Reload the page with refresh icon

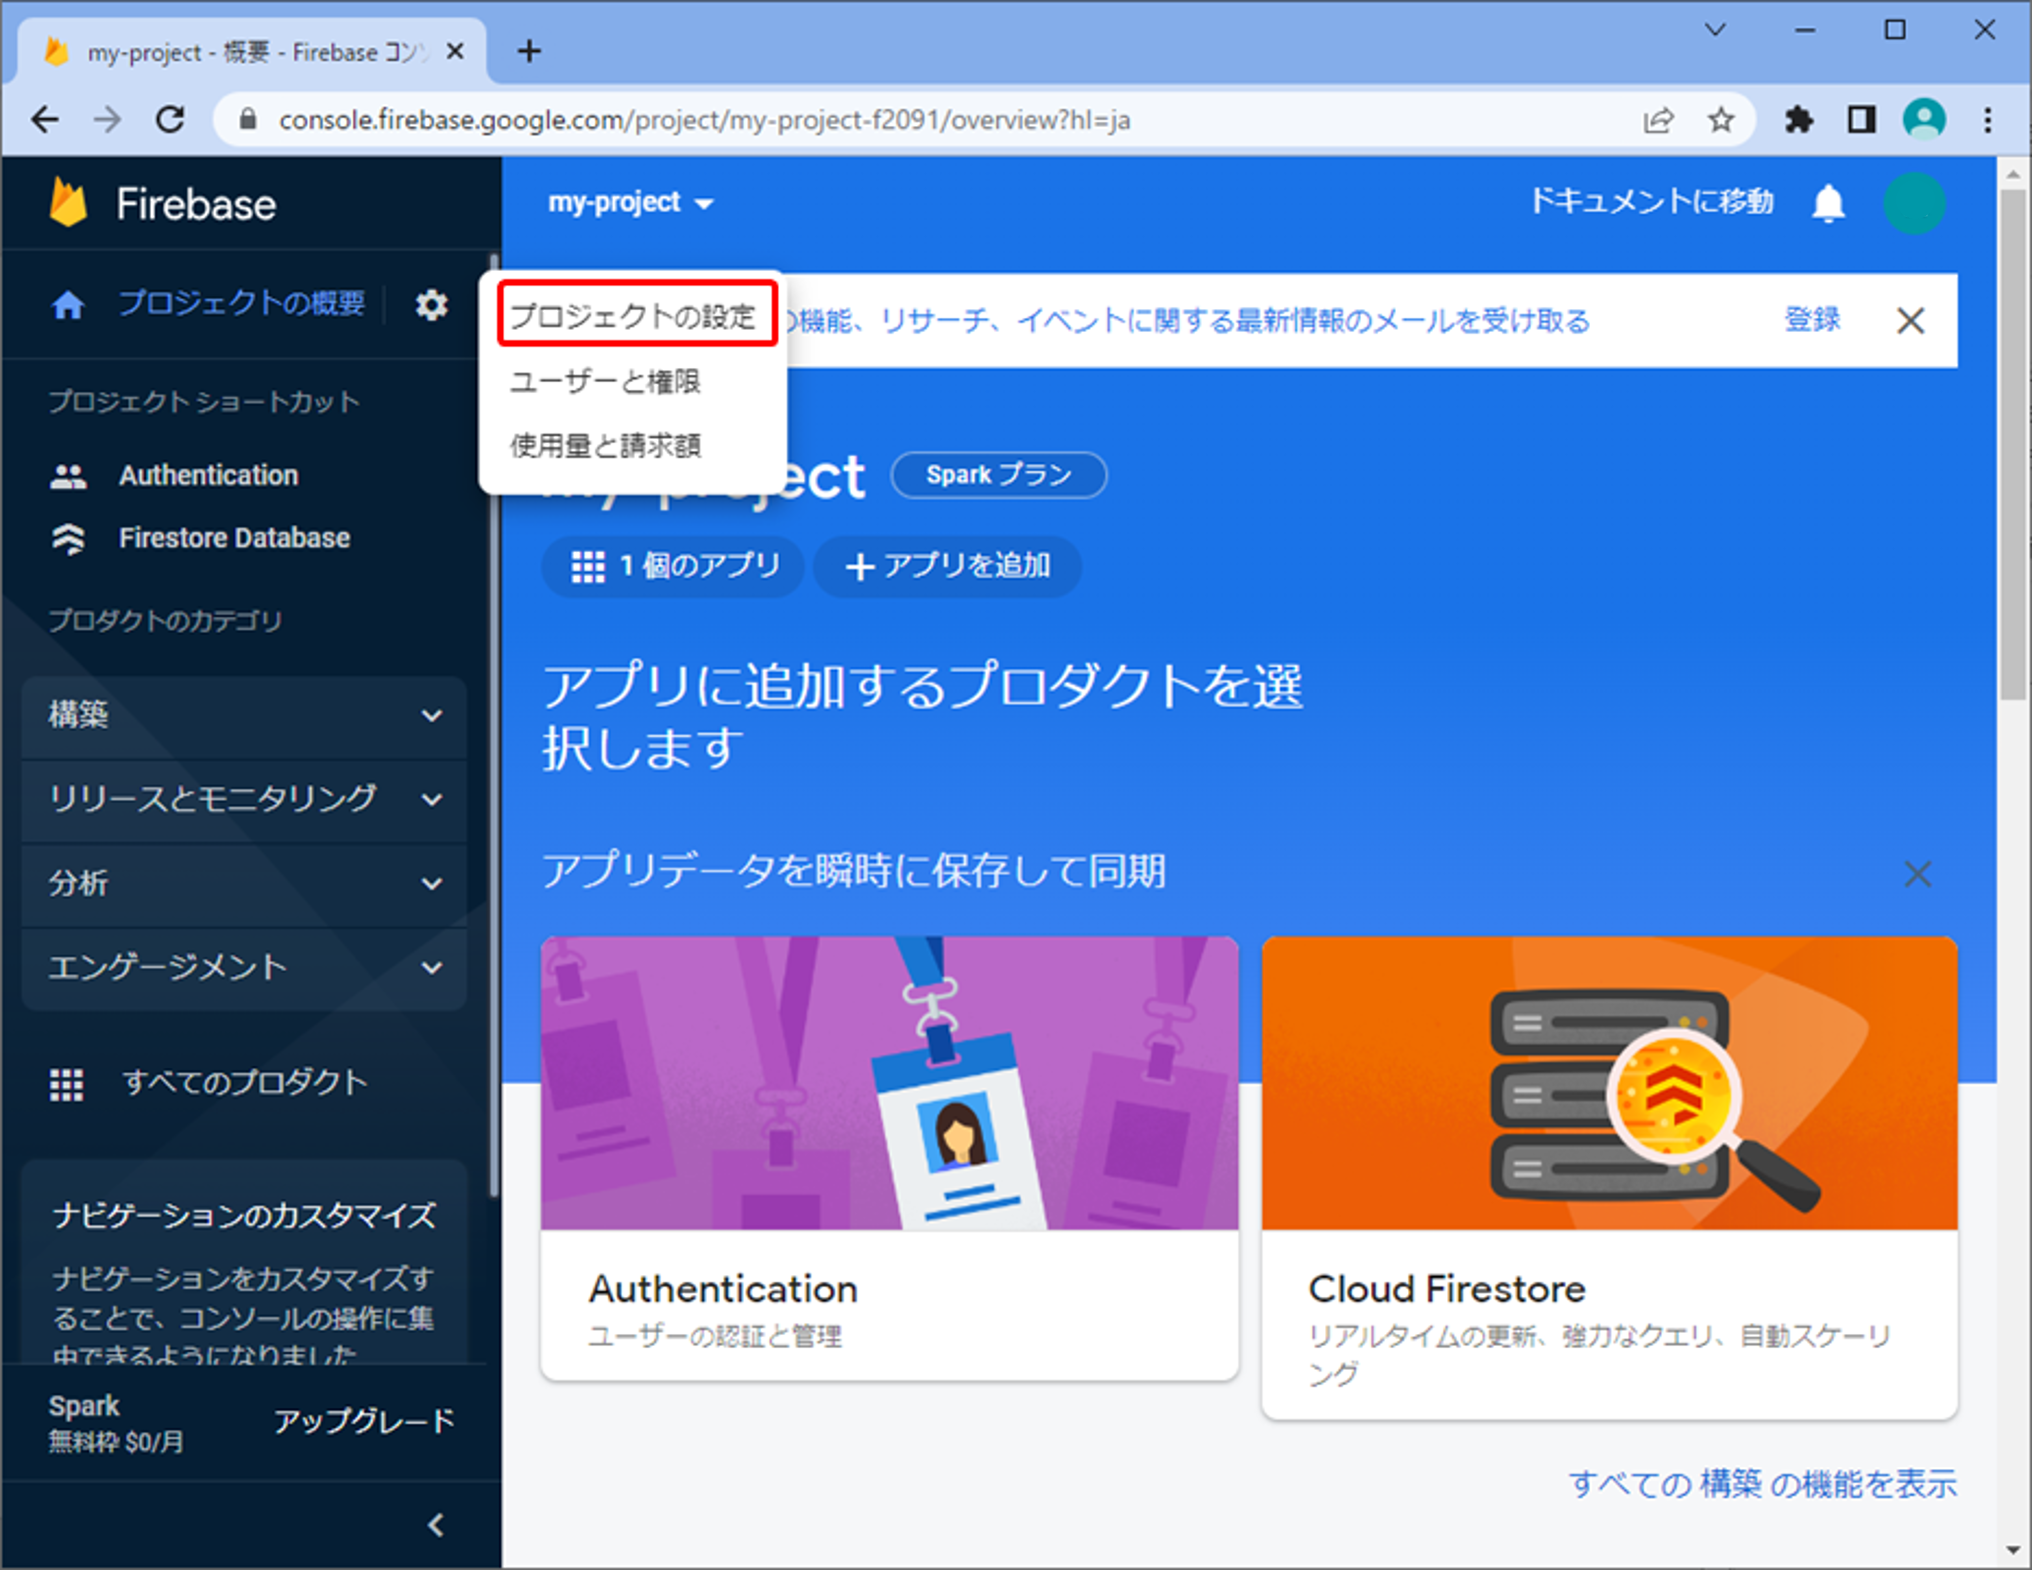click(x=170, y=120)
